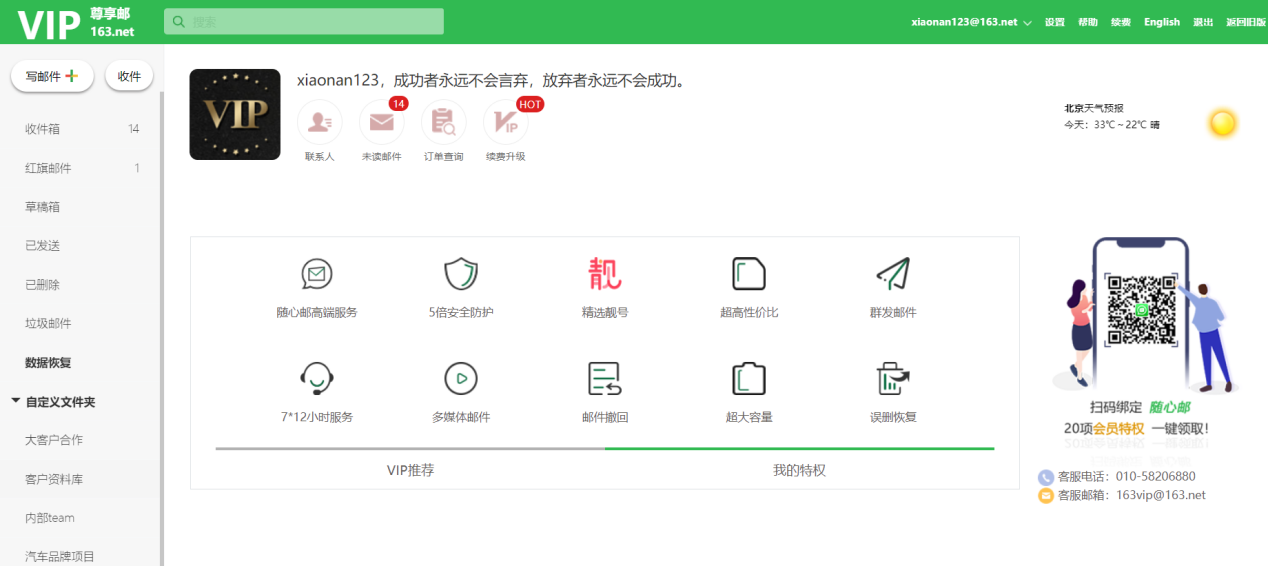
Task: Click the 续费升级 VIP upgrade icon
Action: click(505, 122)
